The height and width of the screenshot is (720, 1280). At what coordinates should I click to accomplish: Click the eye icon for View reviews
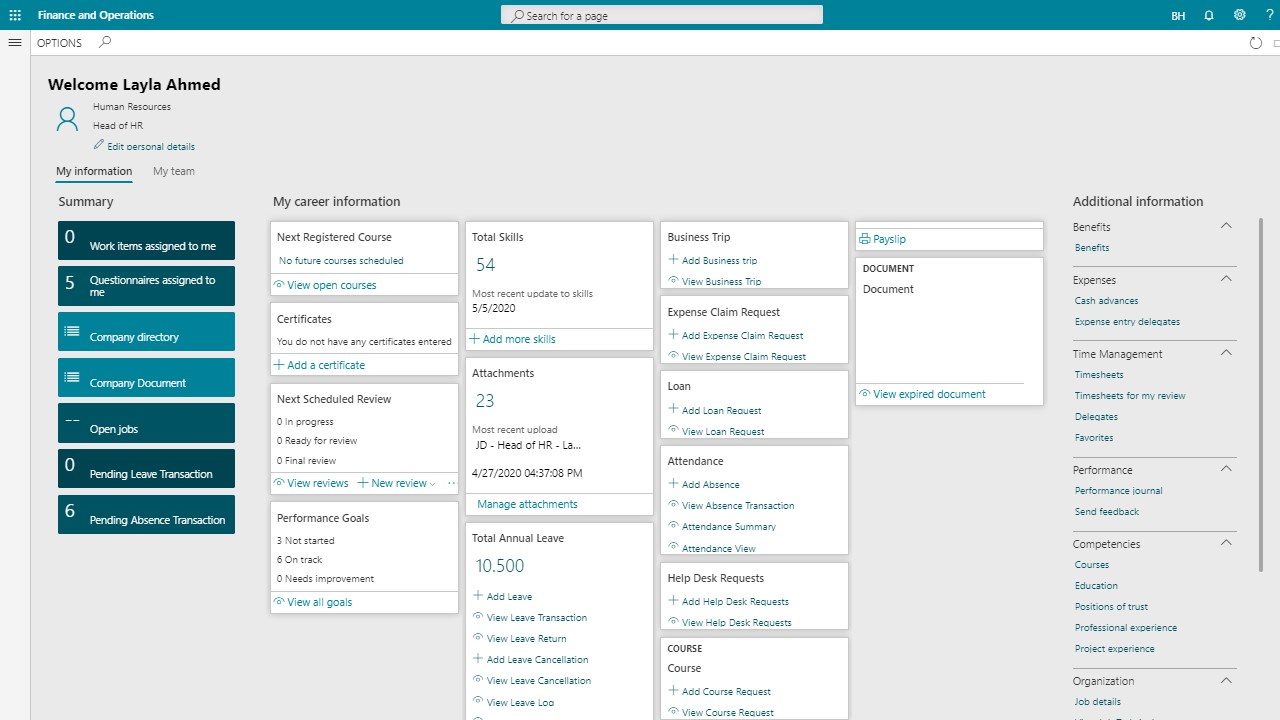[x=279, y=483]
